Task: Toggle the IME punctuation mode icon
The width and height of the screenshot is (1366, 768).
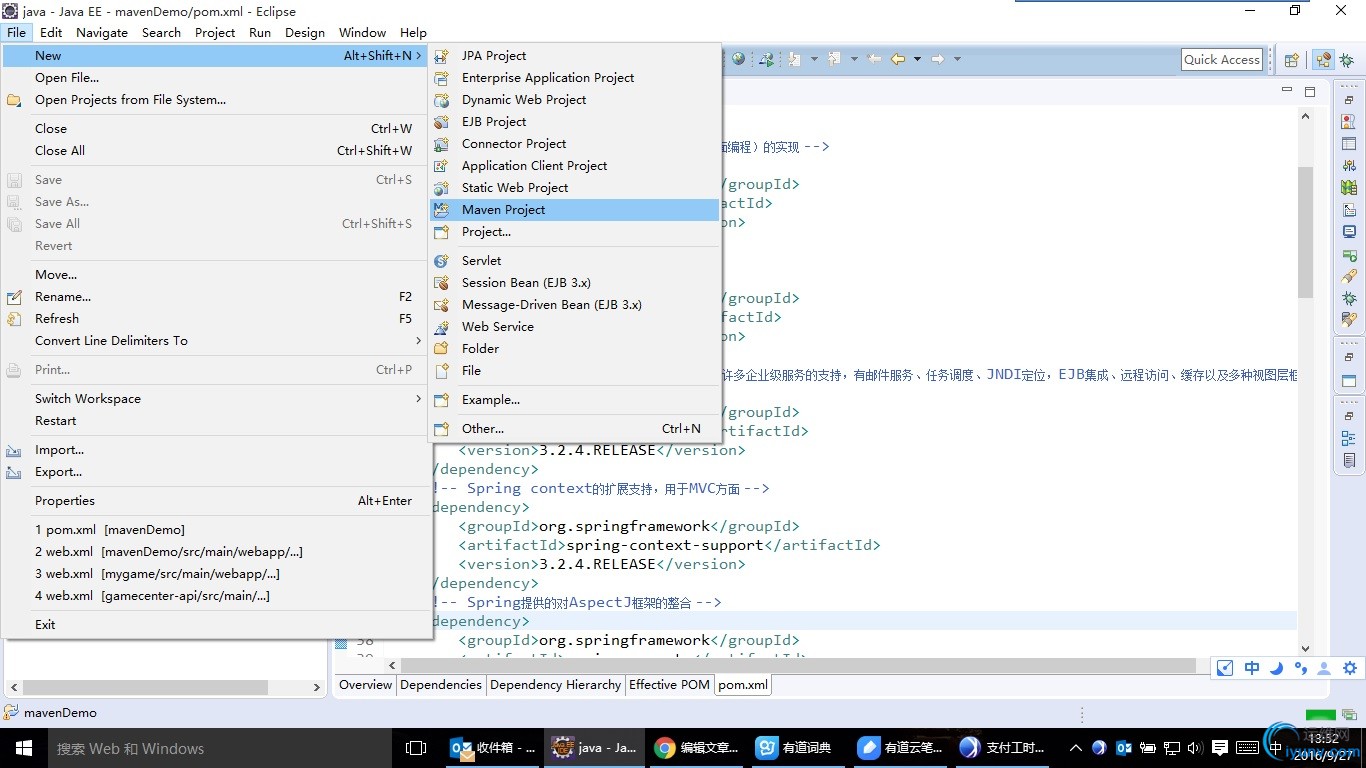Action: point(1300,668)
